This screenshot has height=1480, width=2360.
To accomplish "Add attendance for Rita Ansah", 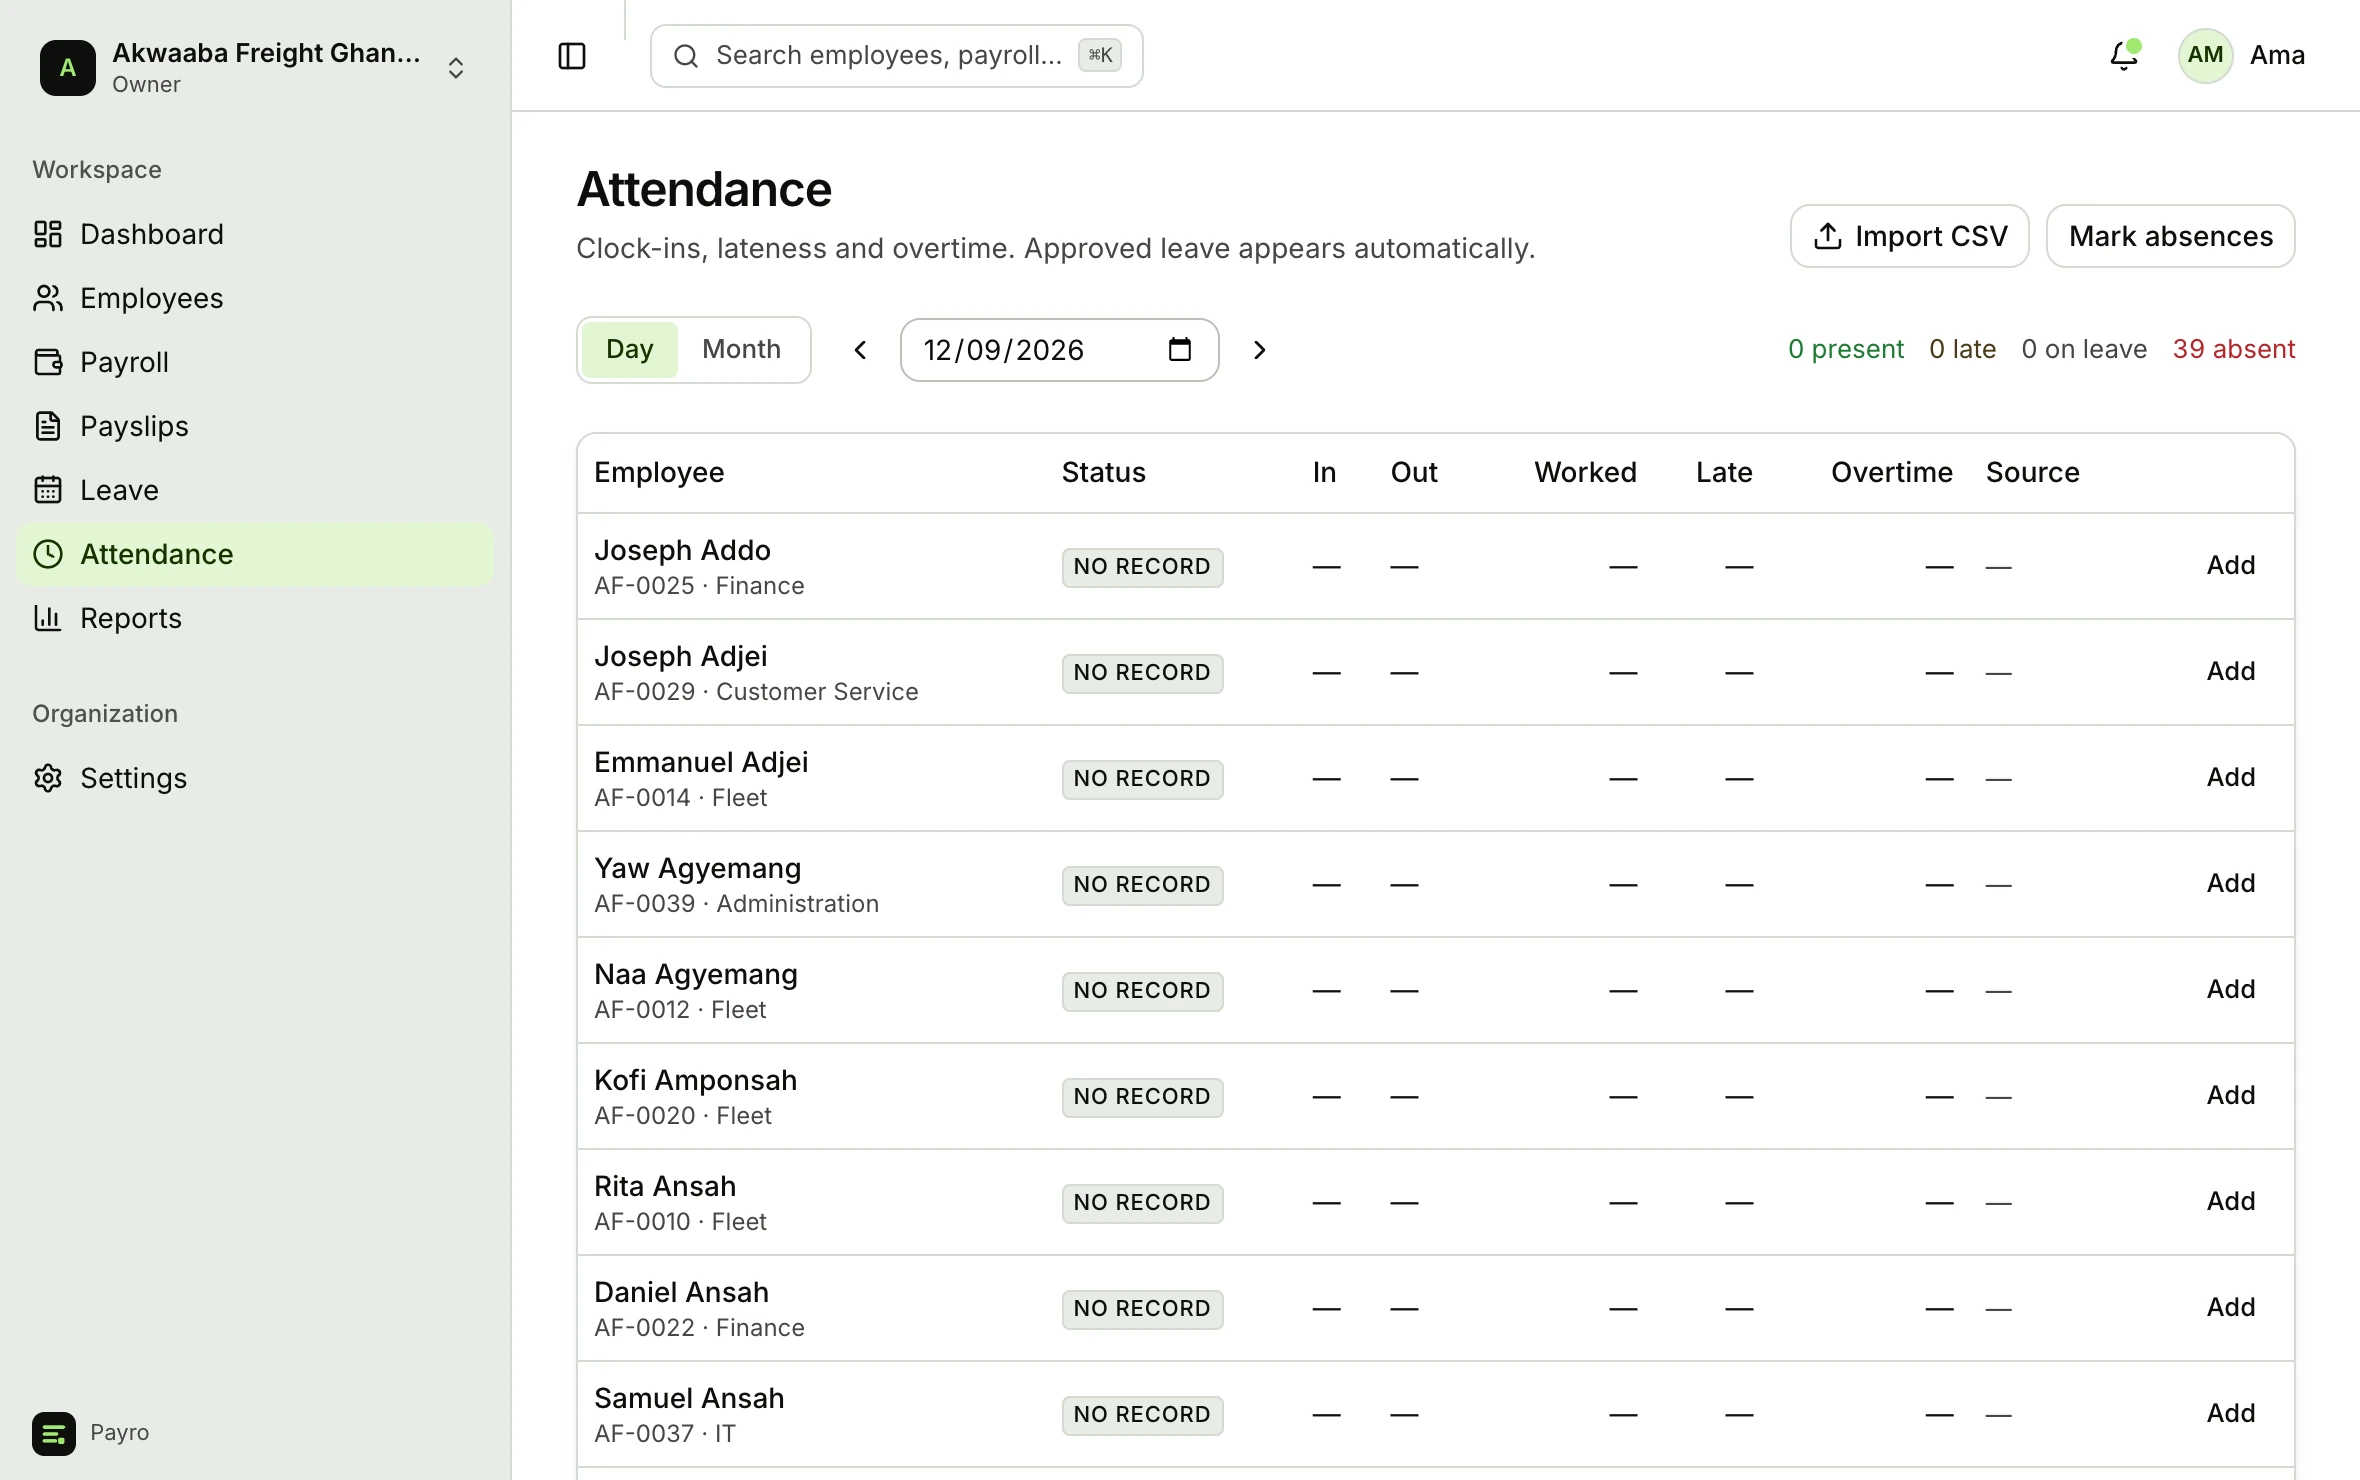I will pyautogui.click(x=2231, y=1201).
